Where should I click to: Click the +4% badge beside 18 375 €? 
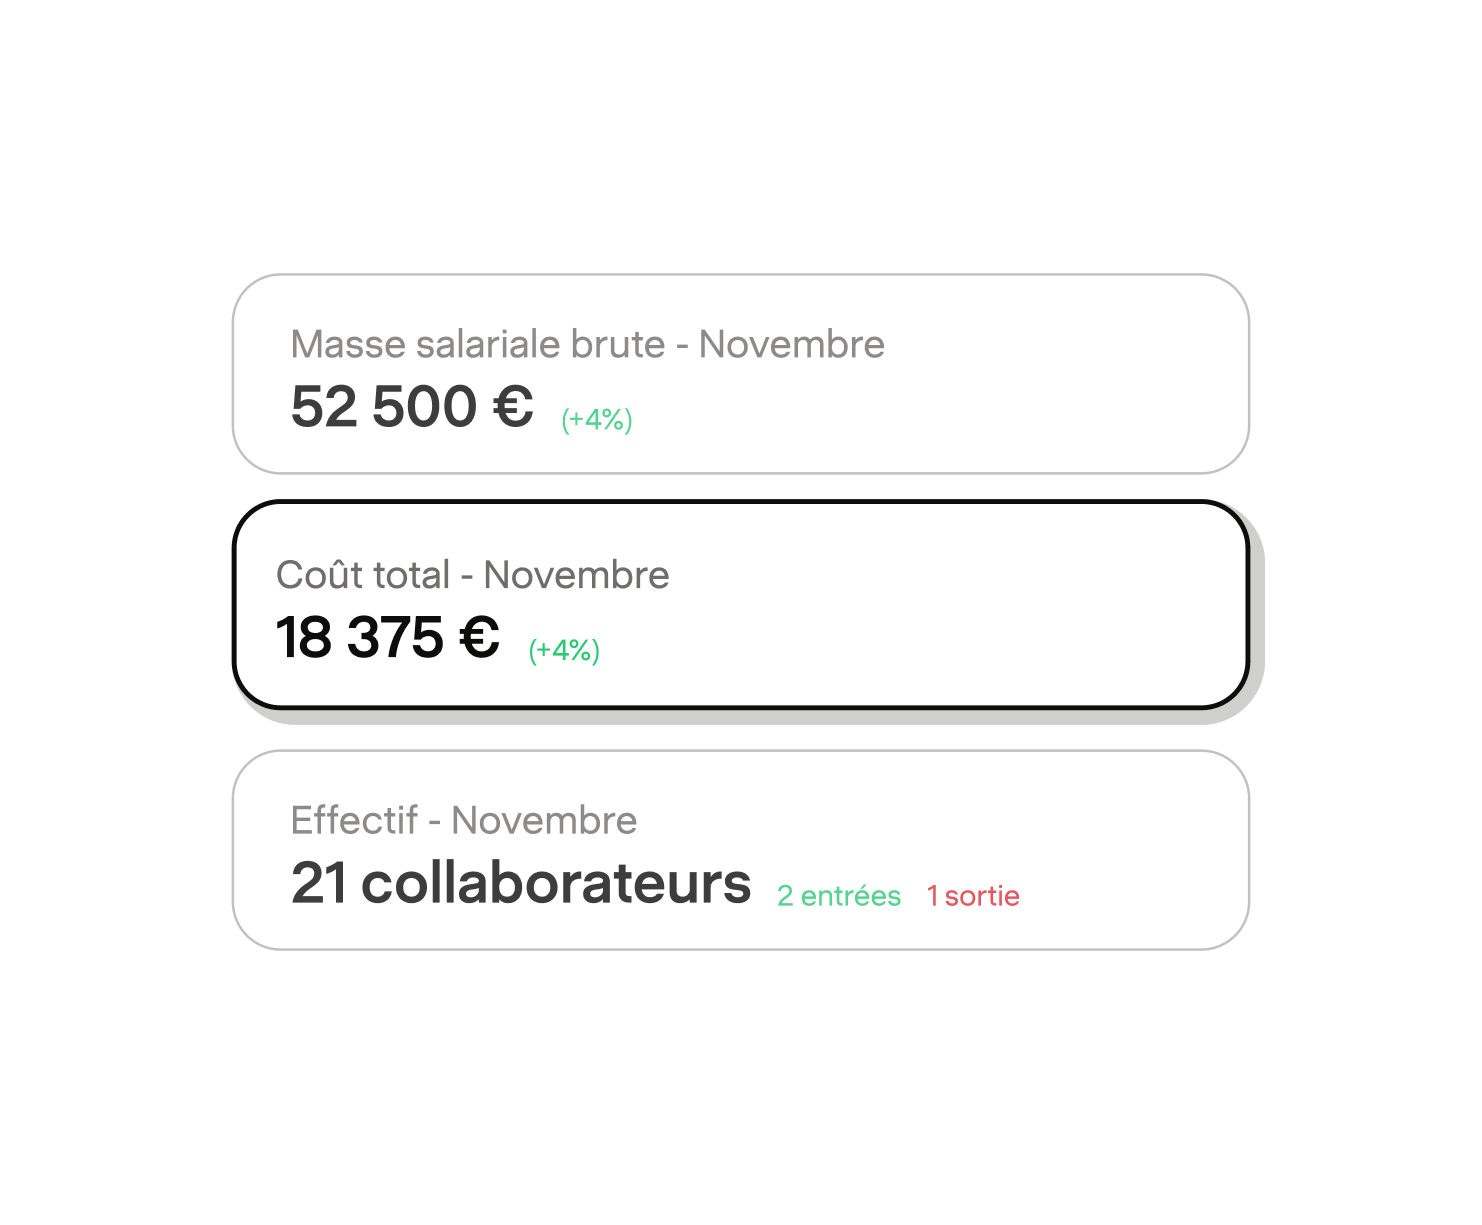click(564, 650)
